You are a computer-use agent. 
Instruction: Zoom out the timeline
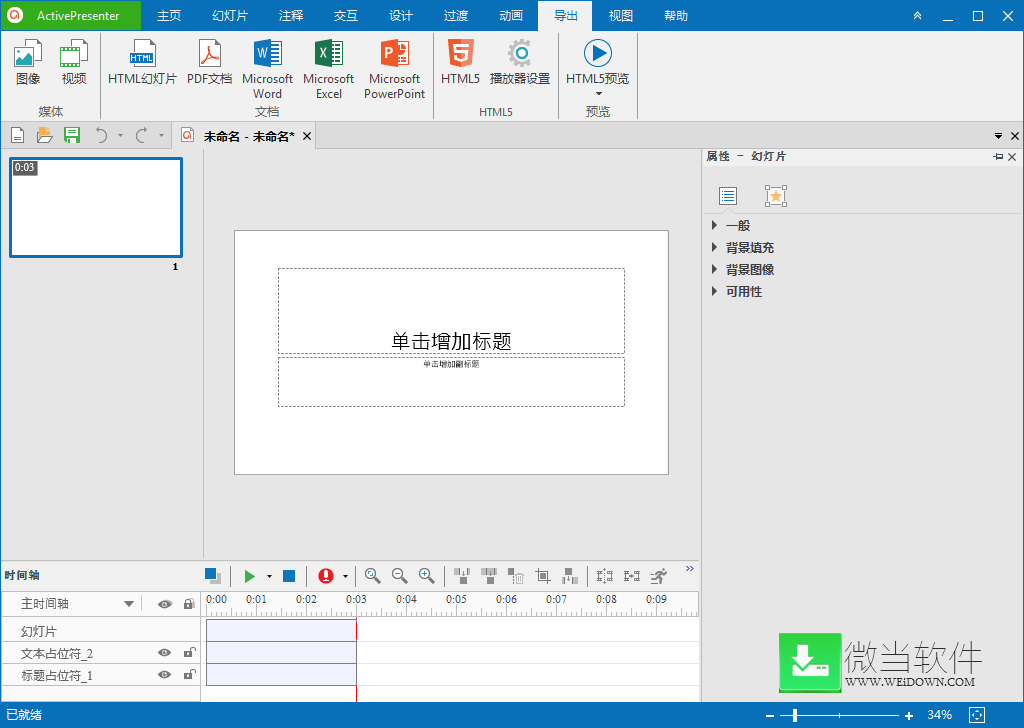400,575
